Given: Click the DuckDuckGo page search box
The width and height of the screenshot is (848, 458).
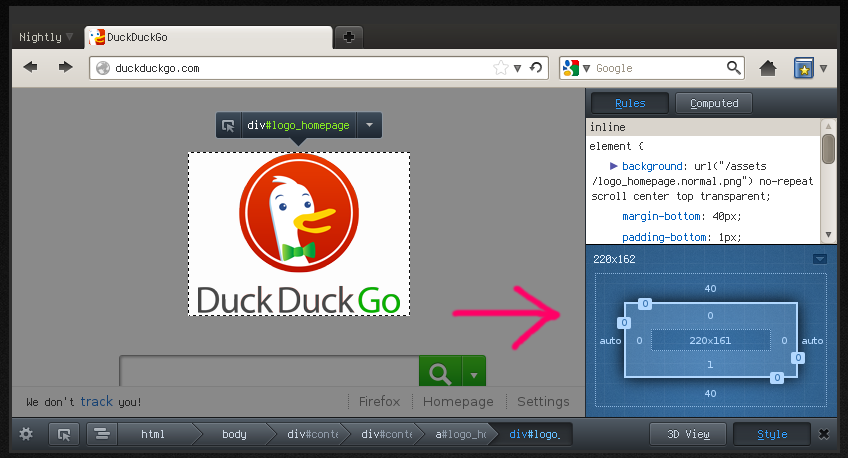Looking at the screenshot, I should tap(269, 371).
